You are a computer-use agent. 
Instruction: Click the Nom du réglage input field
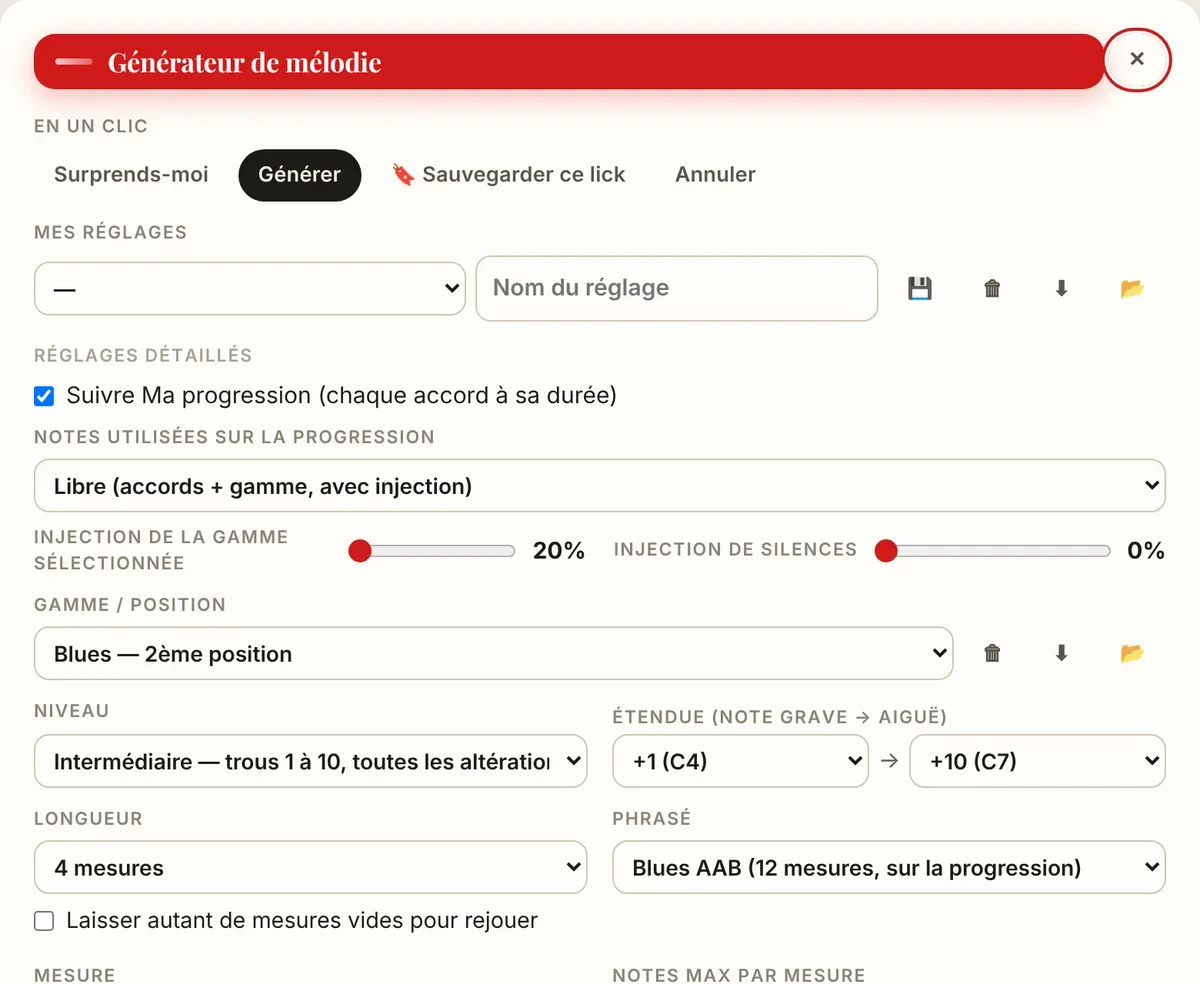point(677,289)
